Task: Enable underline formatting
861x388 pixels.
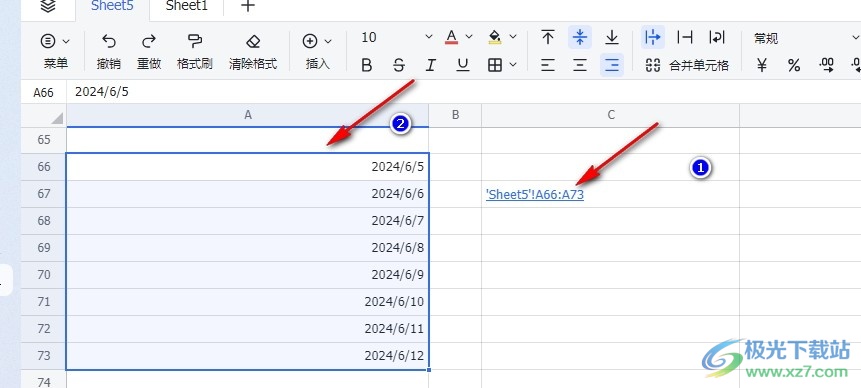Action: tap(463, 66)
